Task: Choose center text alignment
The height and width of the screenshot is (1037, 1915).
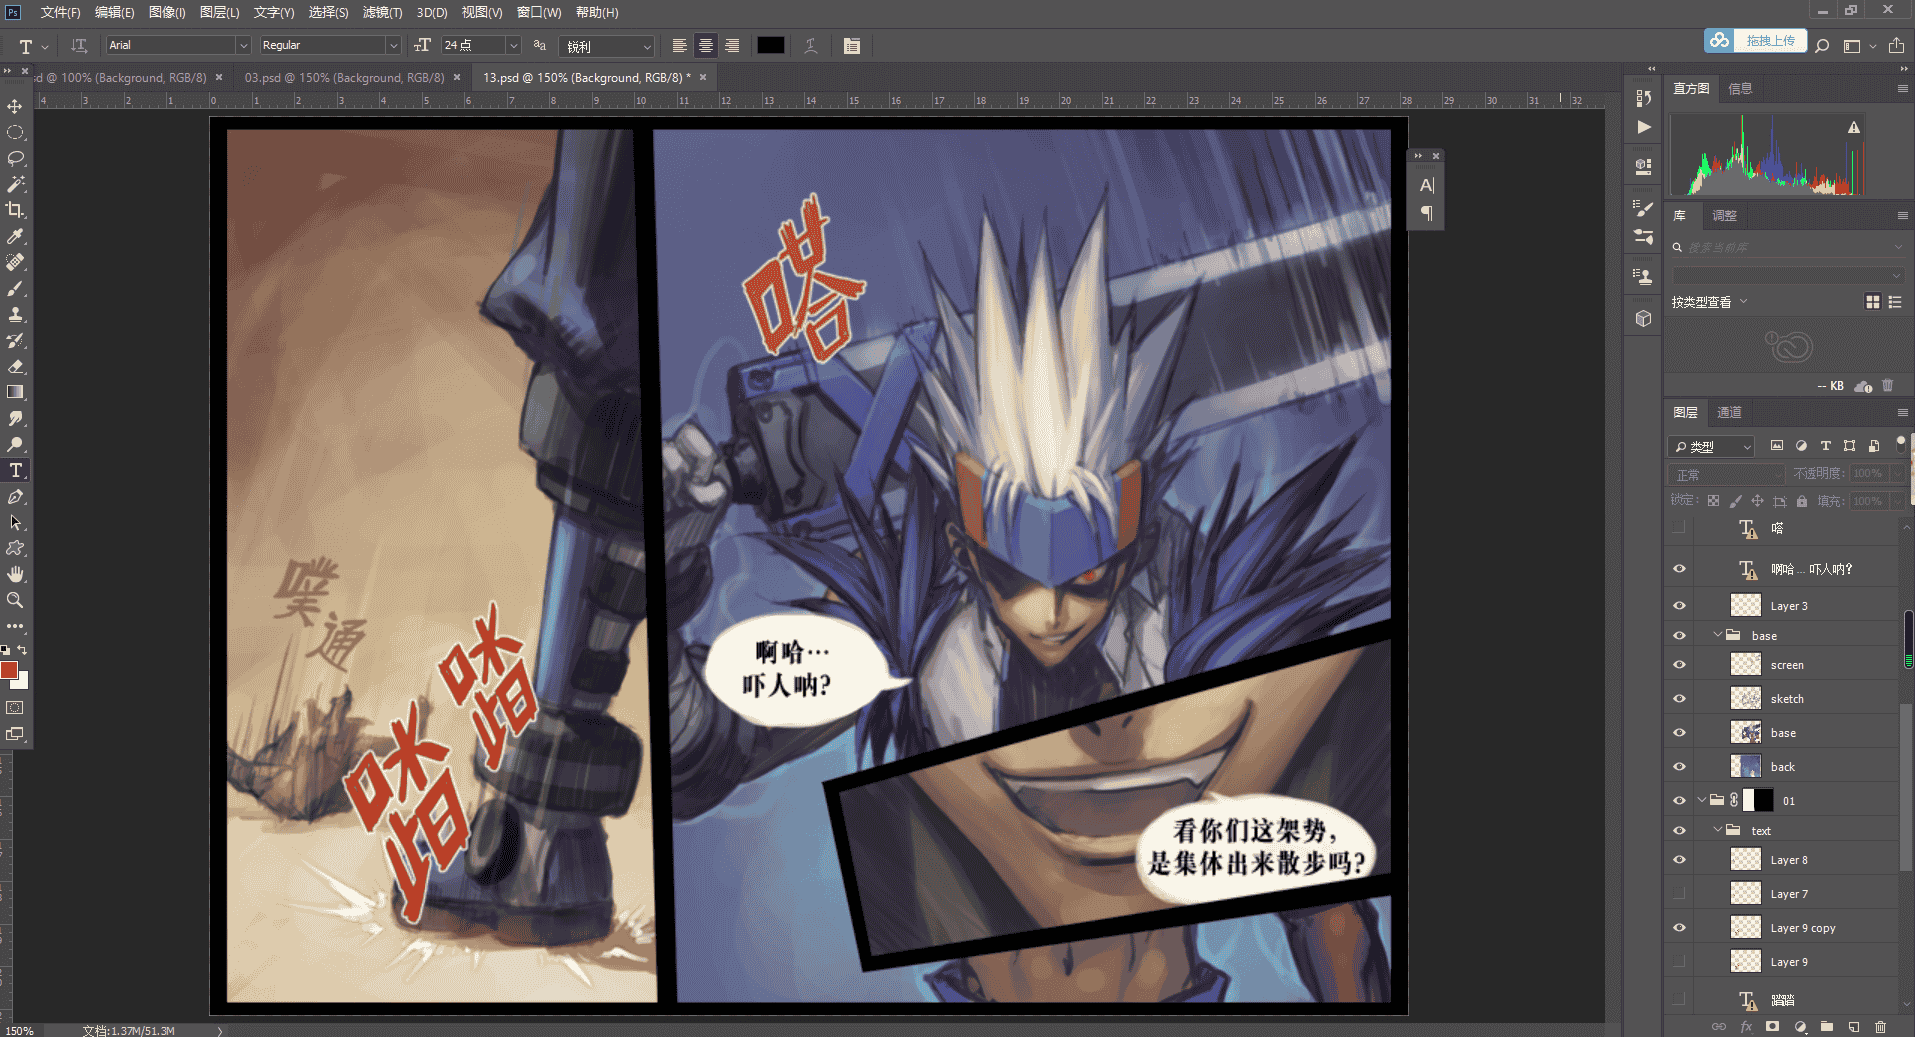Action: click(706, 46)
